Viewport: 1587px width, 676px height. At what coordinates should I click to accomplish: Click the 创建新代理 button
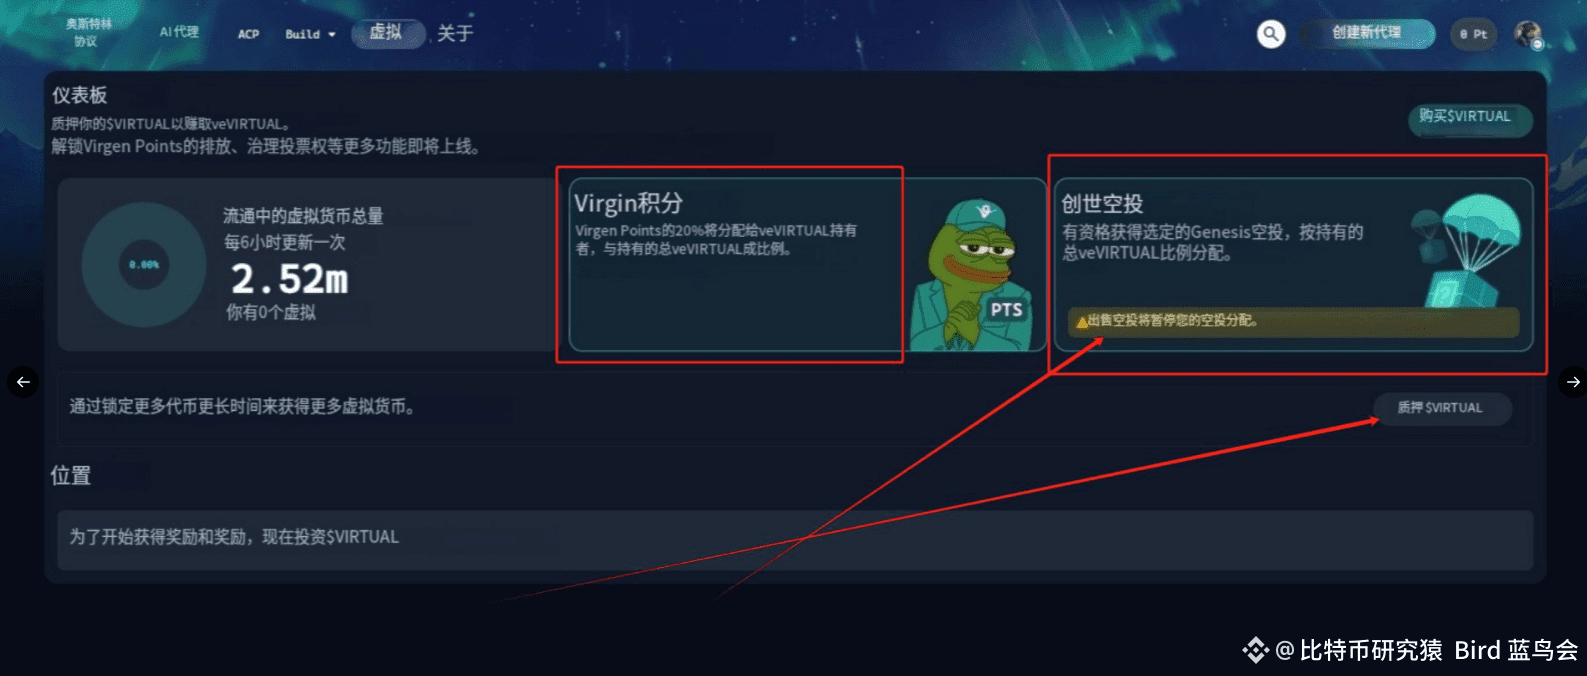click(1367, 33)
